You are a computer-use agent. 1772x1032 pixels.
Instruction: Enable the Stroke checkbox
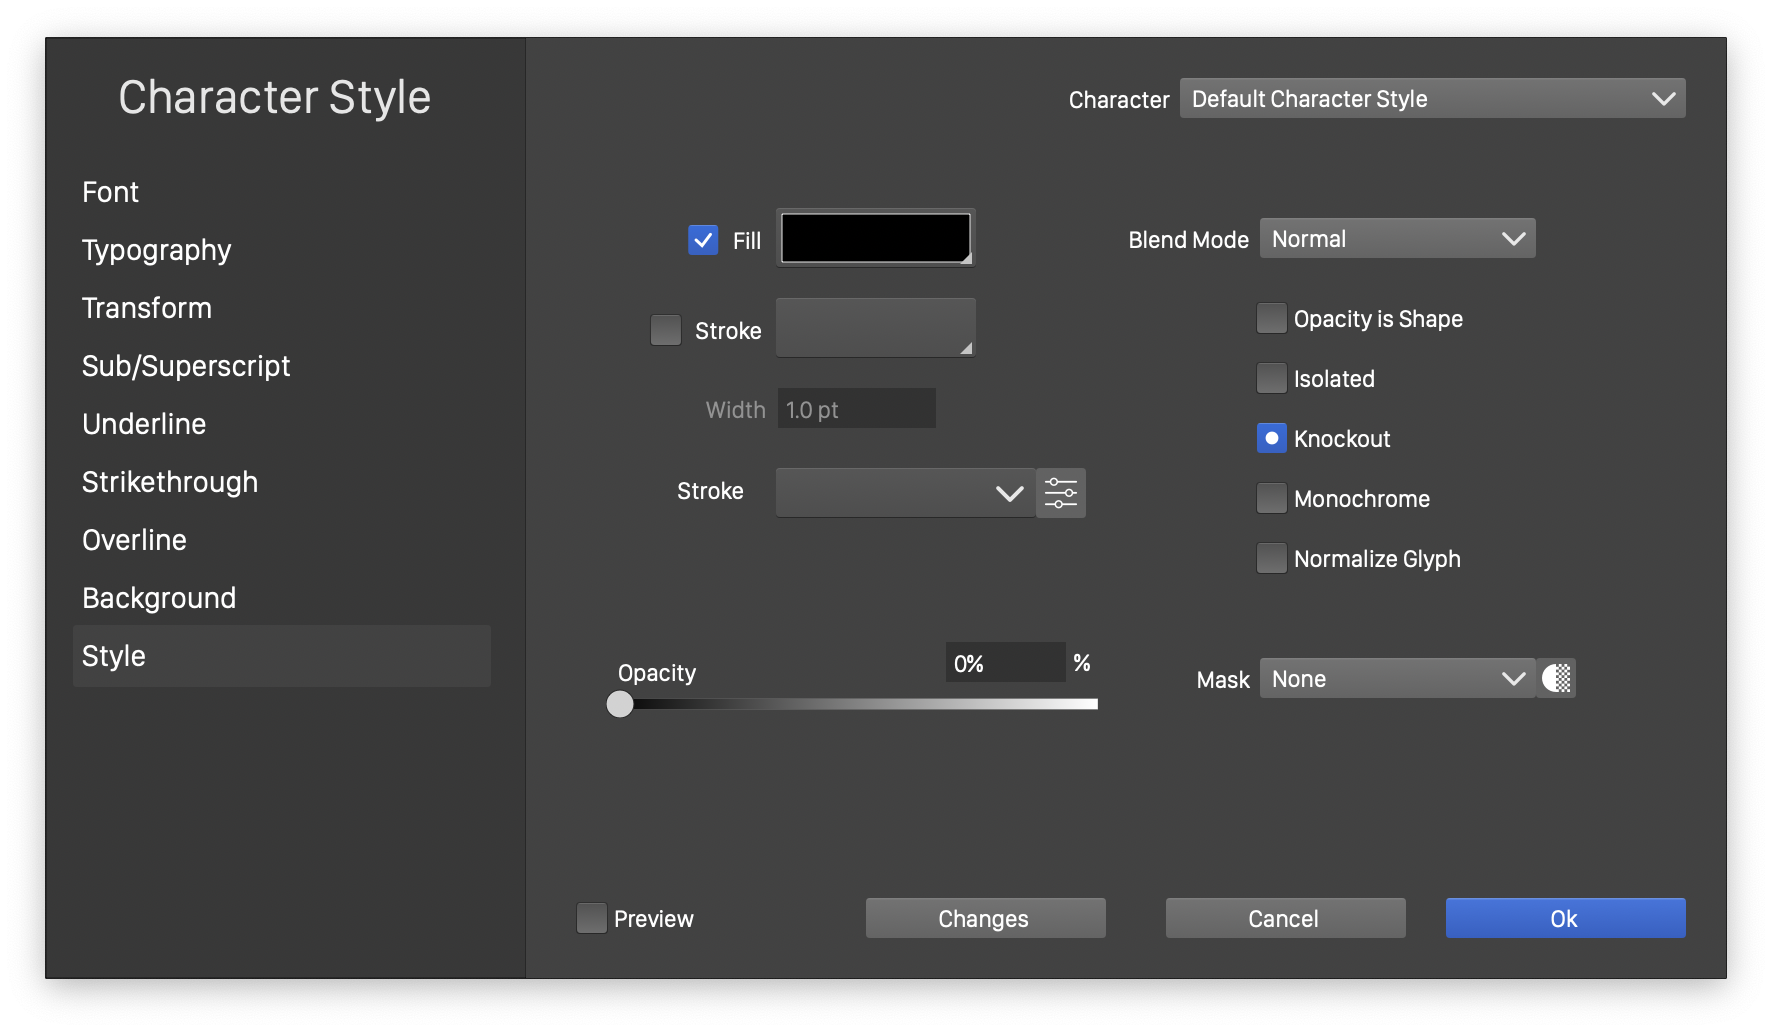[666, 330]
